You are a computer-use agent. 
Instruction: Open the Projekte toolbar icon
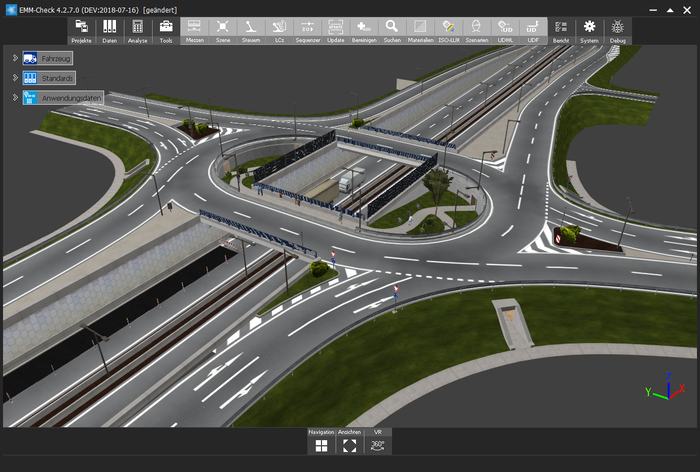[x=81, y=29]
